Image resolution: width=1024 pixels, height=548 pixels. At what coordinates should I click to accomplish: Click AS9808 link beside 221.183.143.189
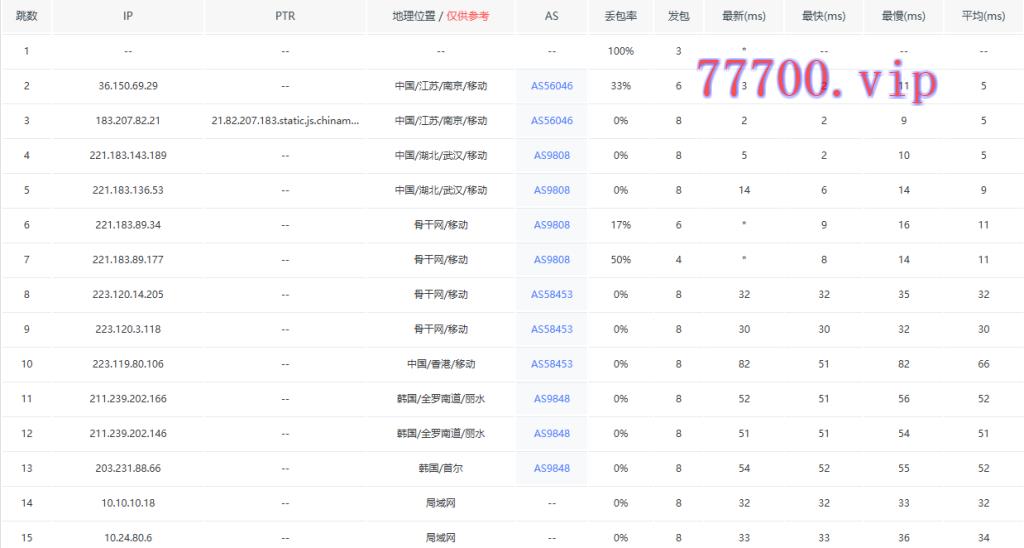coord(551,155)
